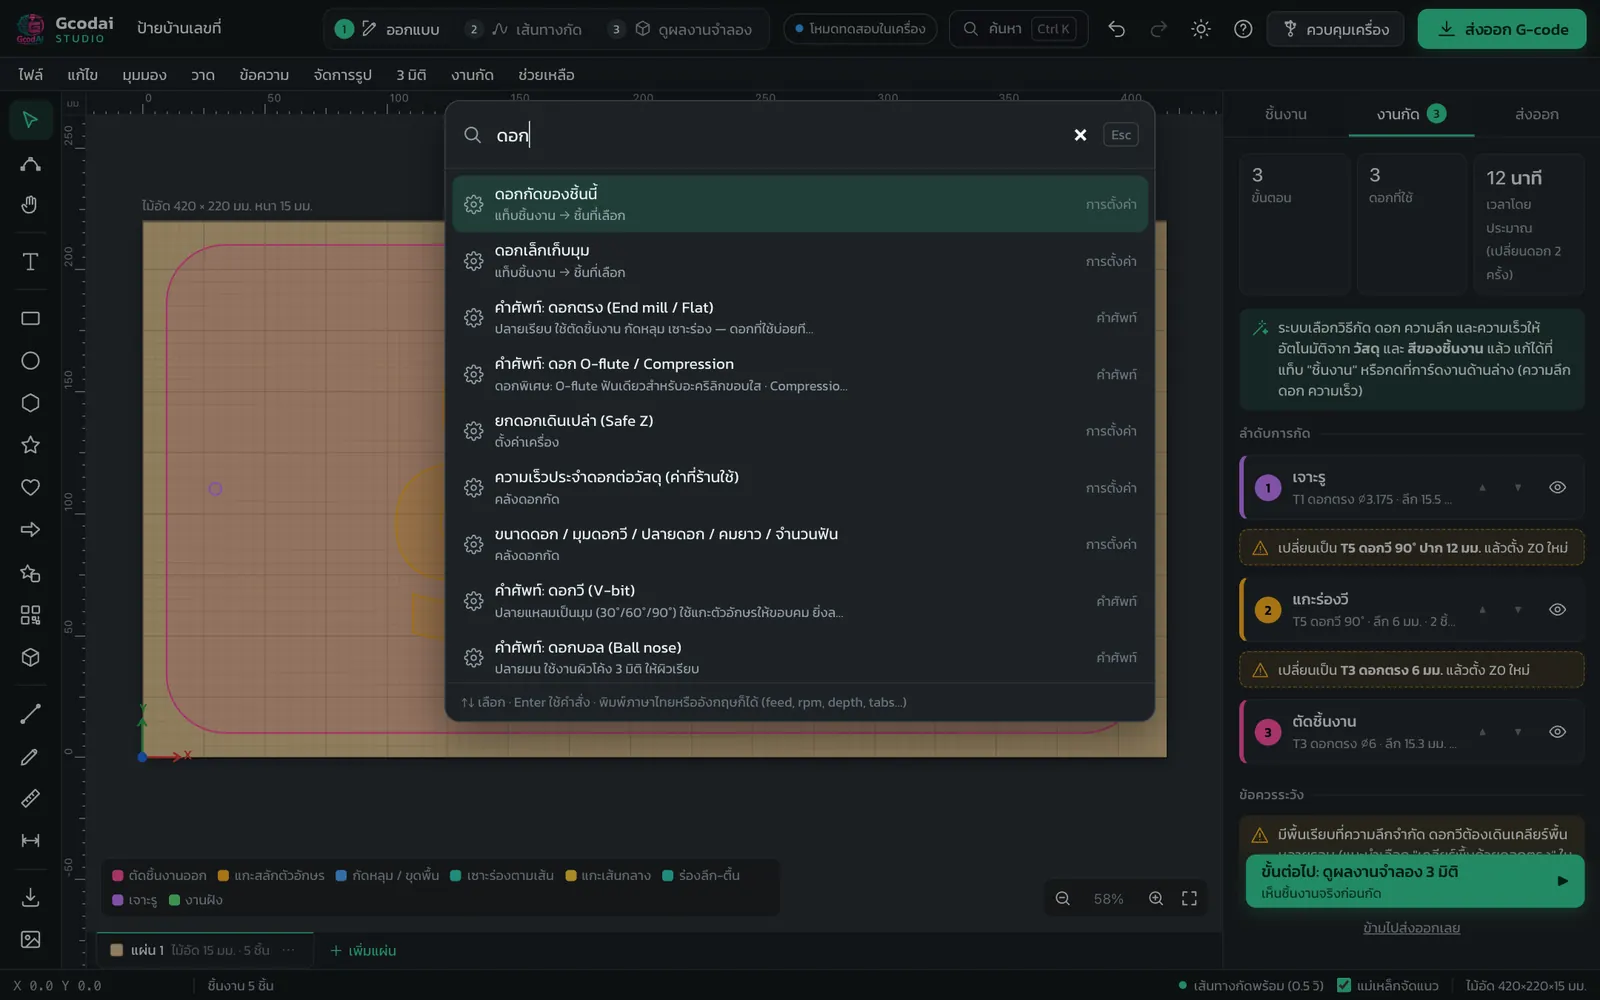Viewport: 1600px width, 1000px height.
Task: Hide the แกะร่องวี operation with eye icon
Action: pyautogui.click(x=1557, y=610)
